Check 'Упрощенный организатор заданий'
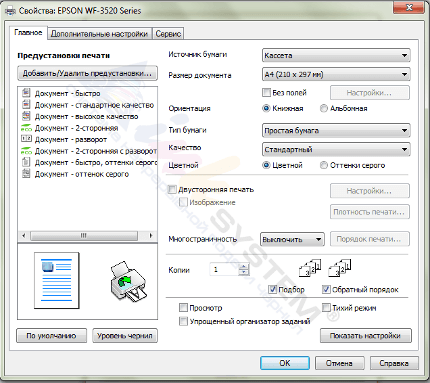The image size is (430, 383). [x=183, y=321]
